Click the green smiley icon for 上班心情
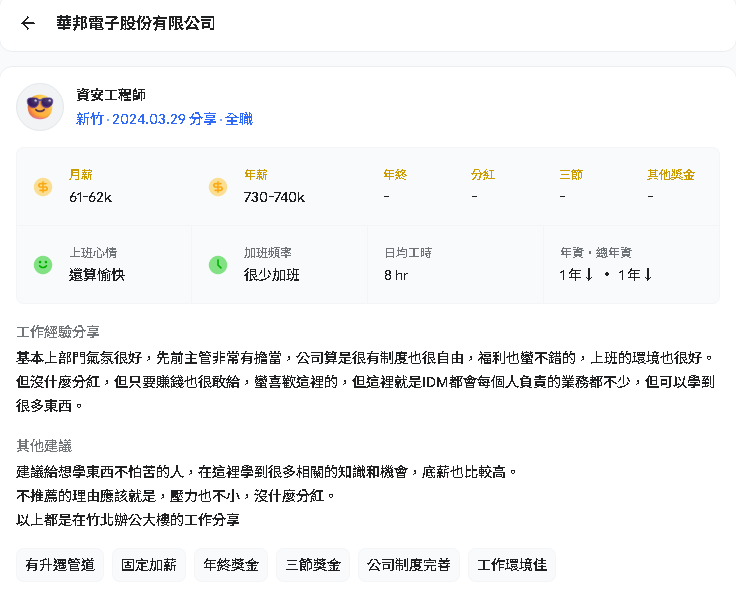The height and width of the screenshot is (589, 736). pos(43,265)
